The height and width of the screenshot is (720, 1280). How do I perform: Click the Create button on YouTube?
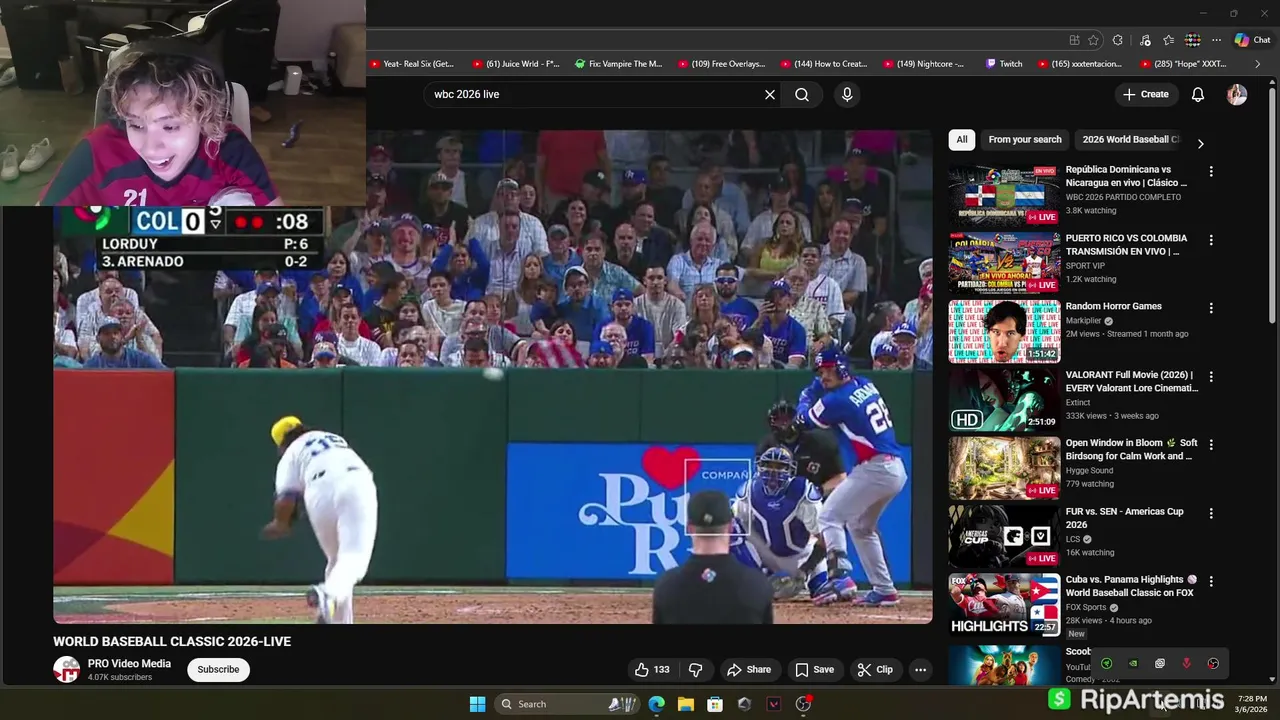1145,94
